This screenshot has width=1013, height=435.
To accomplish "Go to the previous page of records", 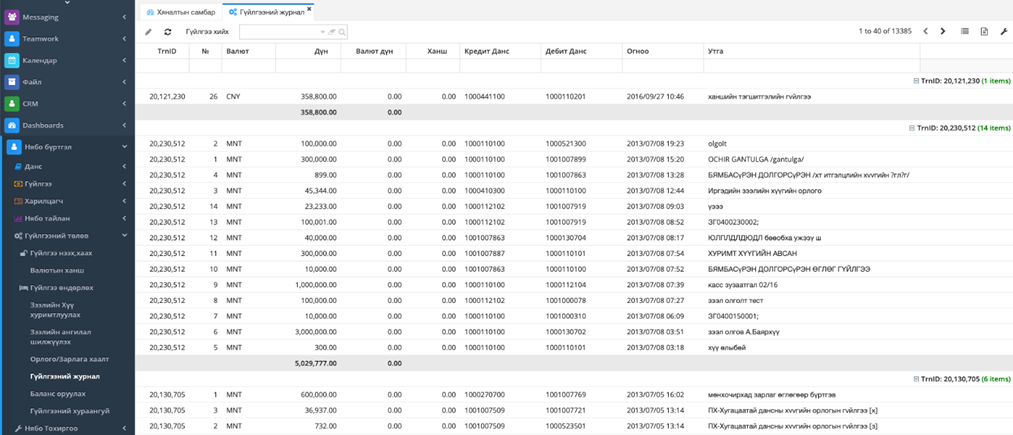I will tap(926, 31).
